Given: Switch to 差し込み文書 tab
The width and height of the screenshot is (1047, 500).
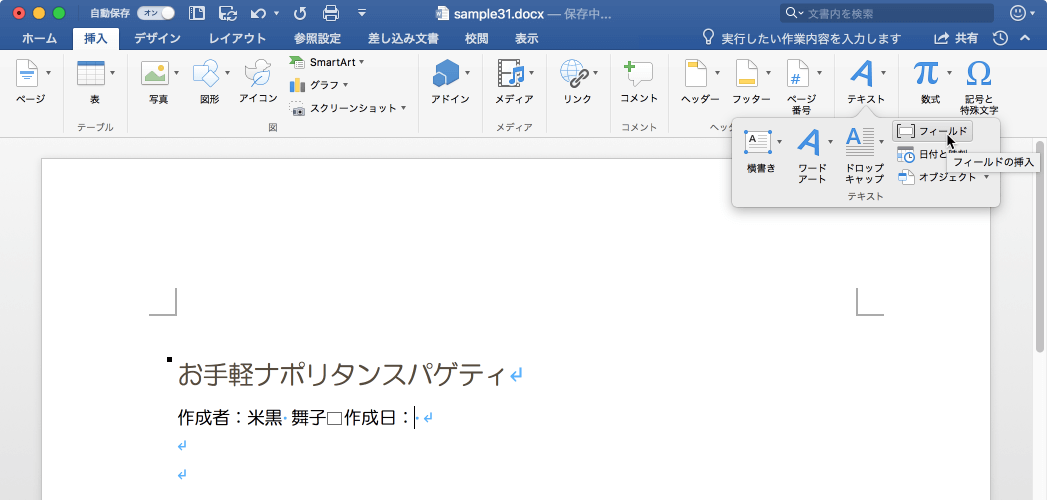Looking at the screenshot, I should coord(403,39).
